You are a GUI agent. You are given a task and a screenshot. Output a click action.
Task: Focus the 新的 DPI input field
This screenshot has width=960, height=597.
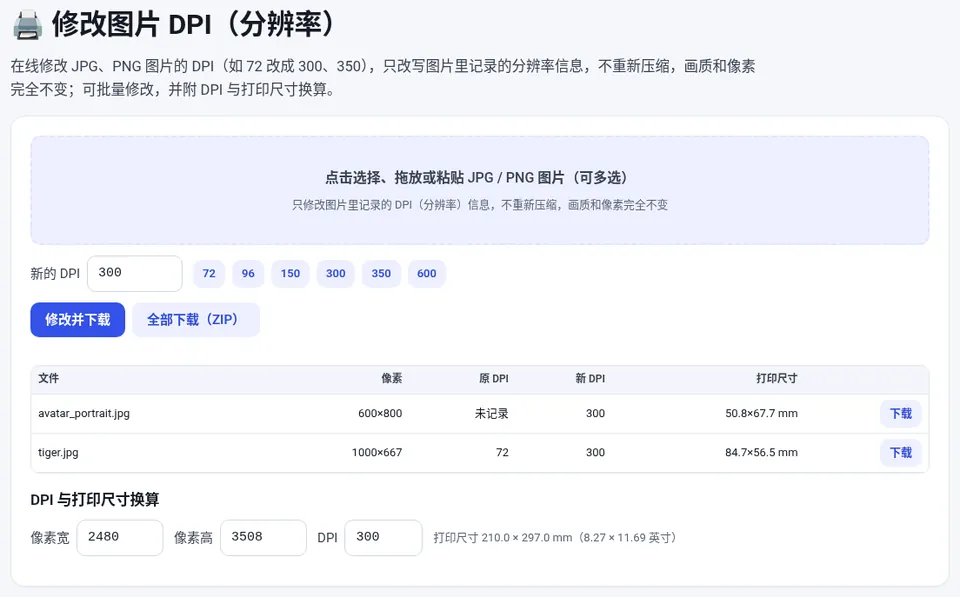[x=135, y=273]
